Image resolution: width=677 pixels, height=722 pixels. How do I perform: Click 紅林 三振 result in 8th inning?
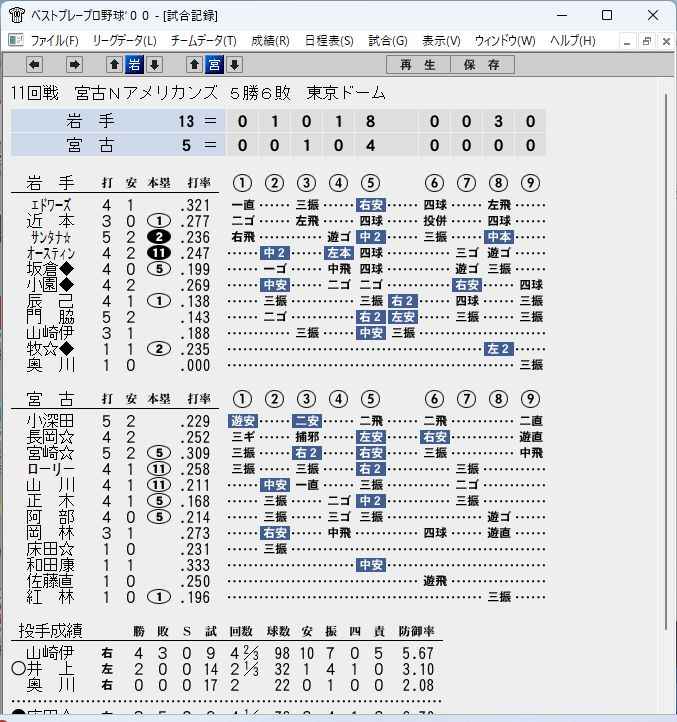coord(499,597)
